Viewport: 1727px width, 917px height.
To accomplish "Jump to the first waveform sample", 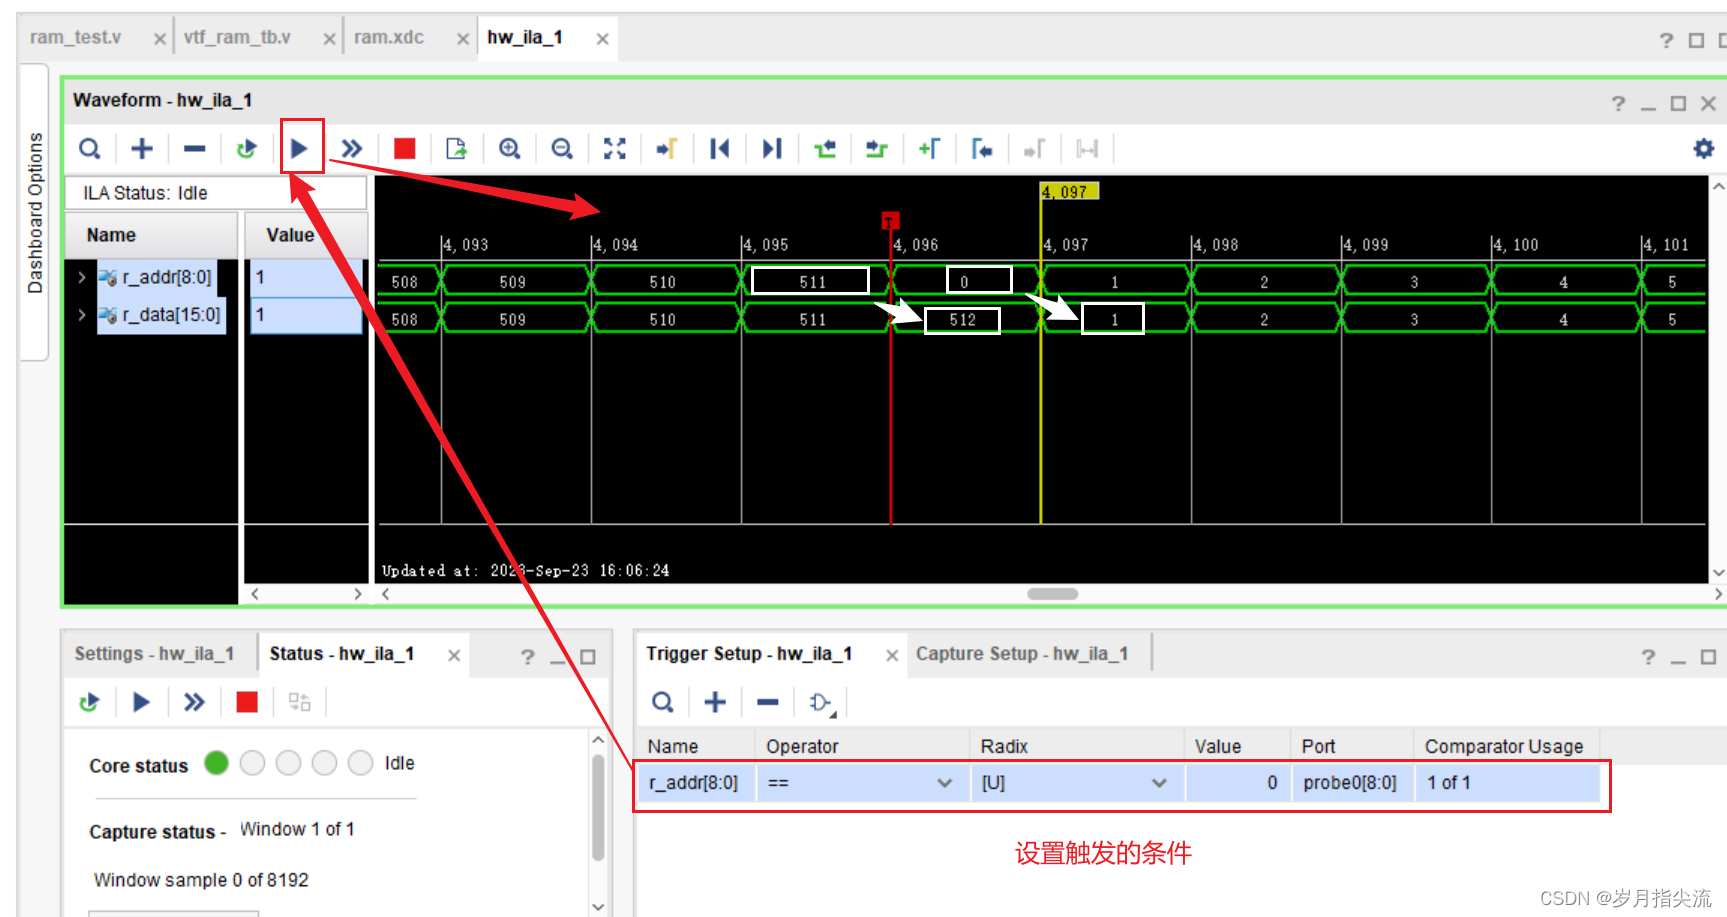I will pyautogui.click(x=720, y=149).
